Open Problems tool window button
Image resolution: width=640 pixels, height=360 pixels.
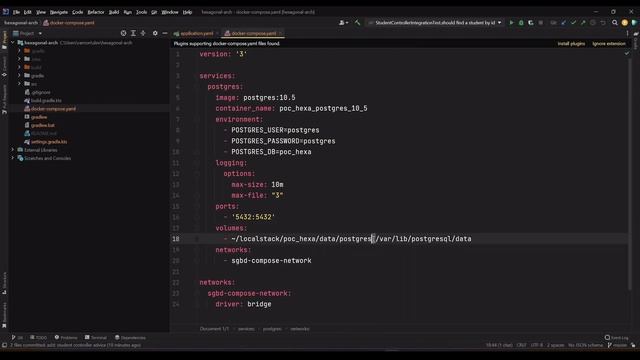pyautogui.click(x=66, y=338)
